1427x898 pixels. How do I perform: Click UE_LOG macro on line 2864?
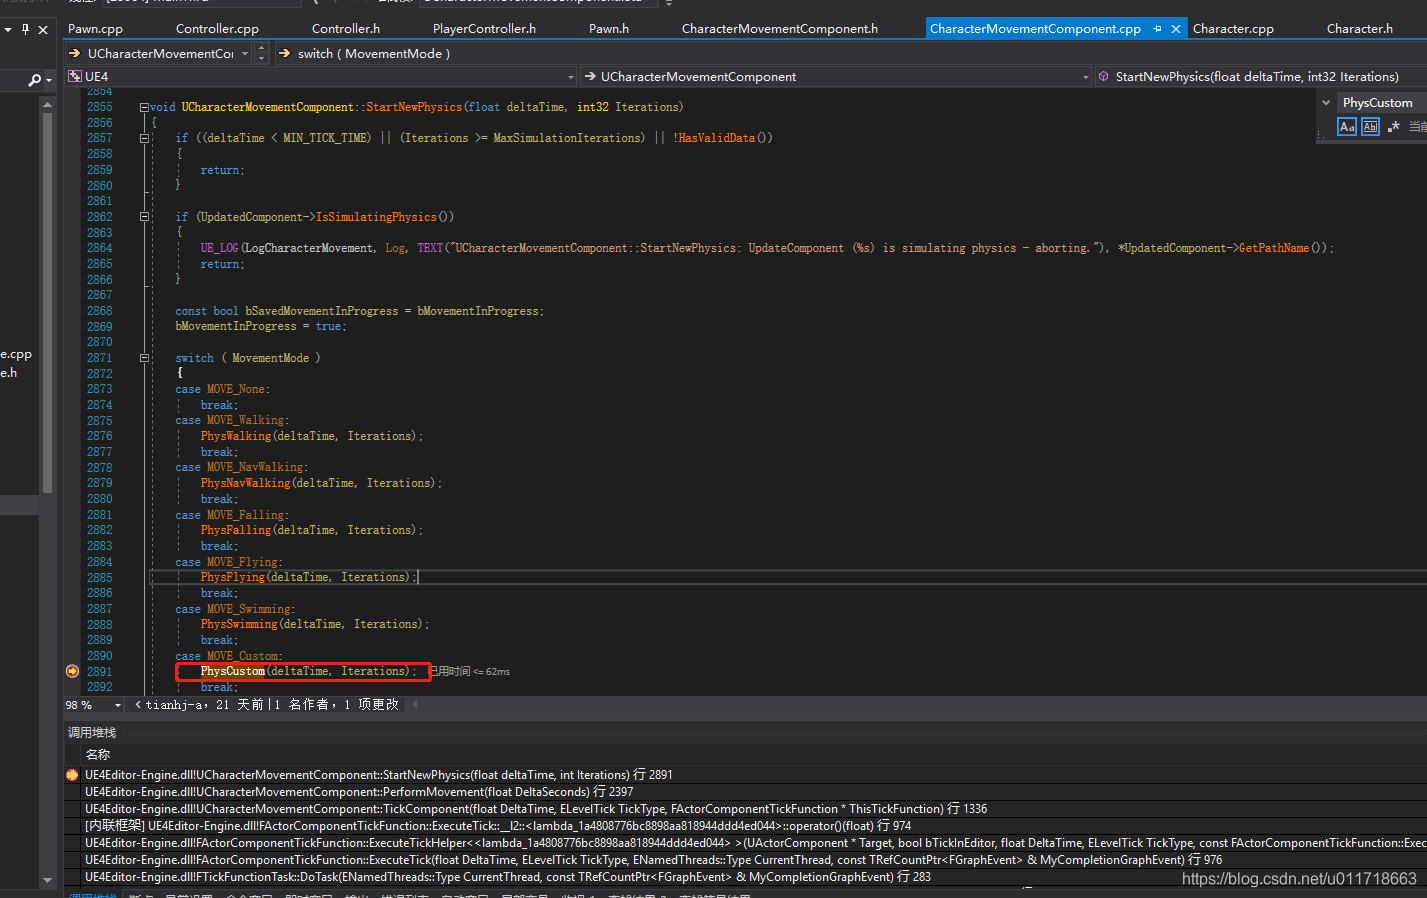point(219,248)
